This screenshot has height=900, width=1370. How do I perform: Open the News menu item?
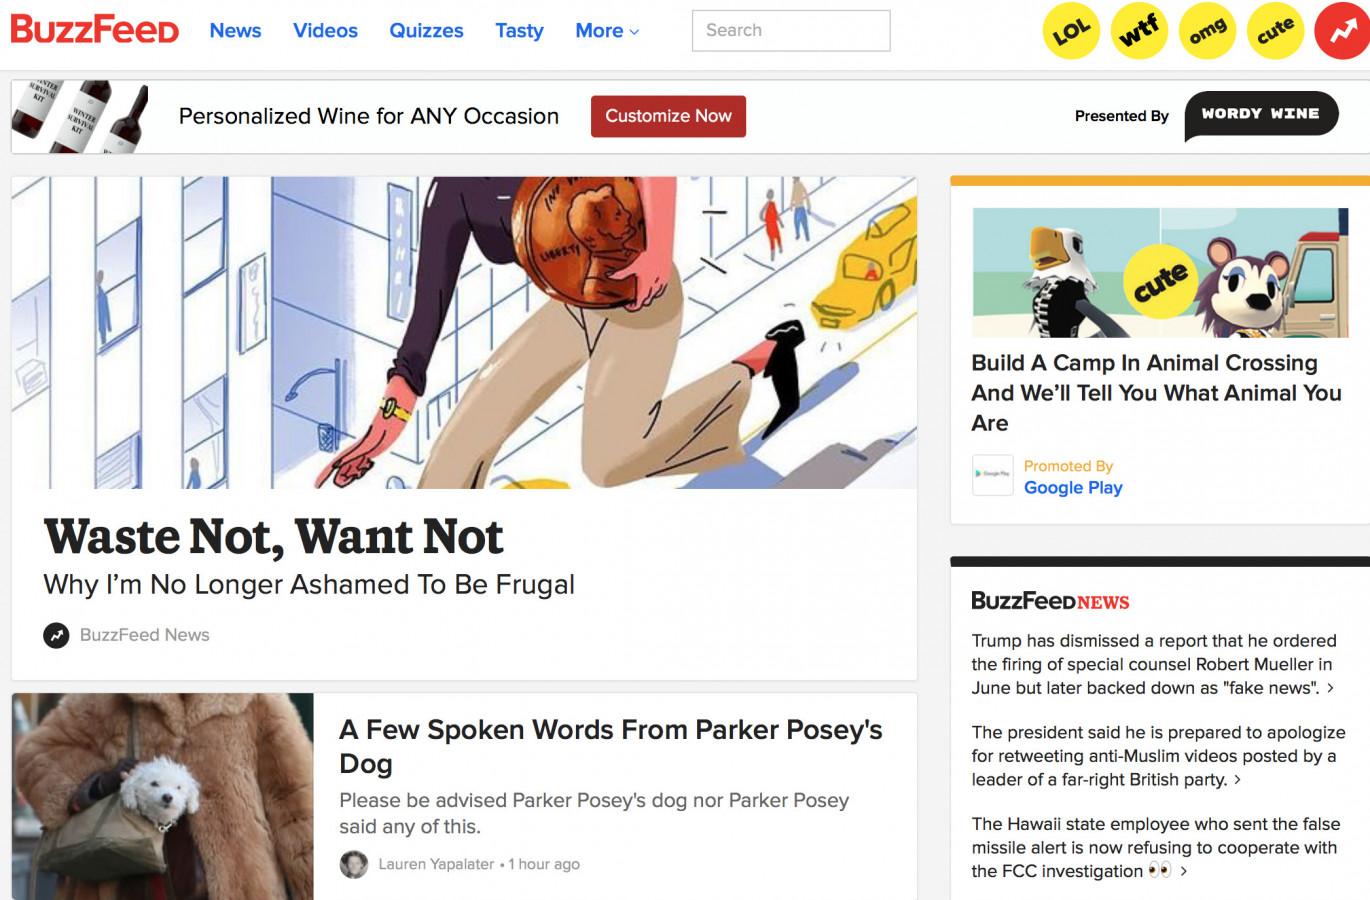point(235,31)
